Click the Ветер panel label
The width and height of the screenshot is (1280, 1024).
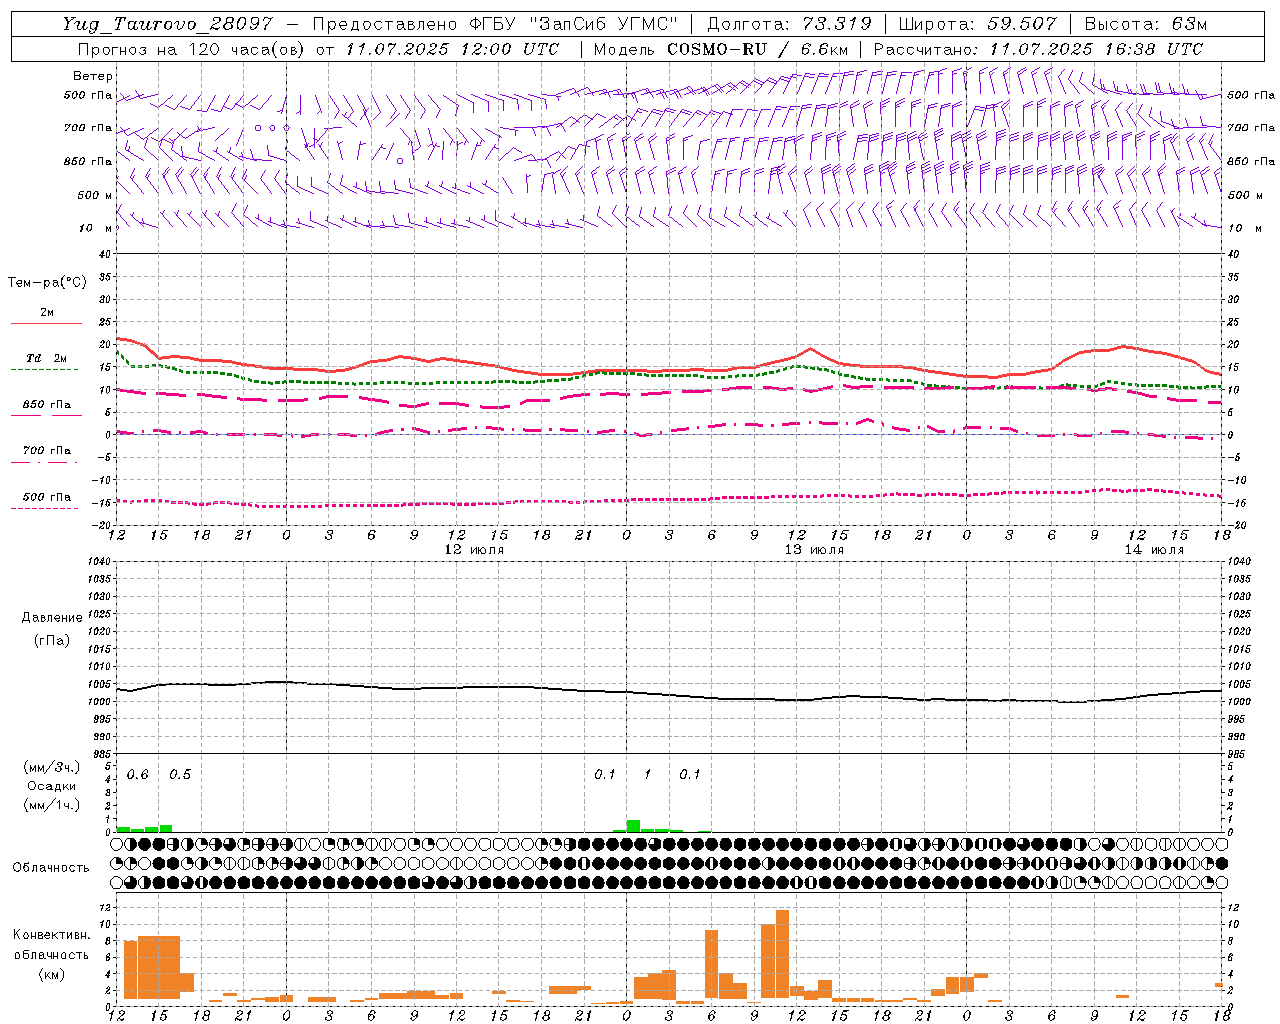click(x=93, y=76)
